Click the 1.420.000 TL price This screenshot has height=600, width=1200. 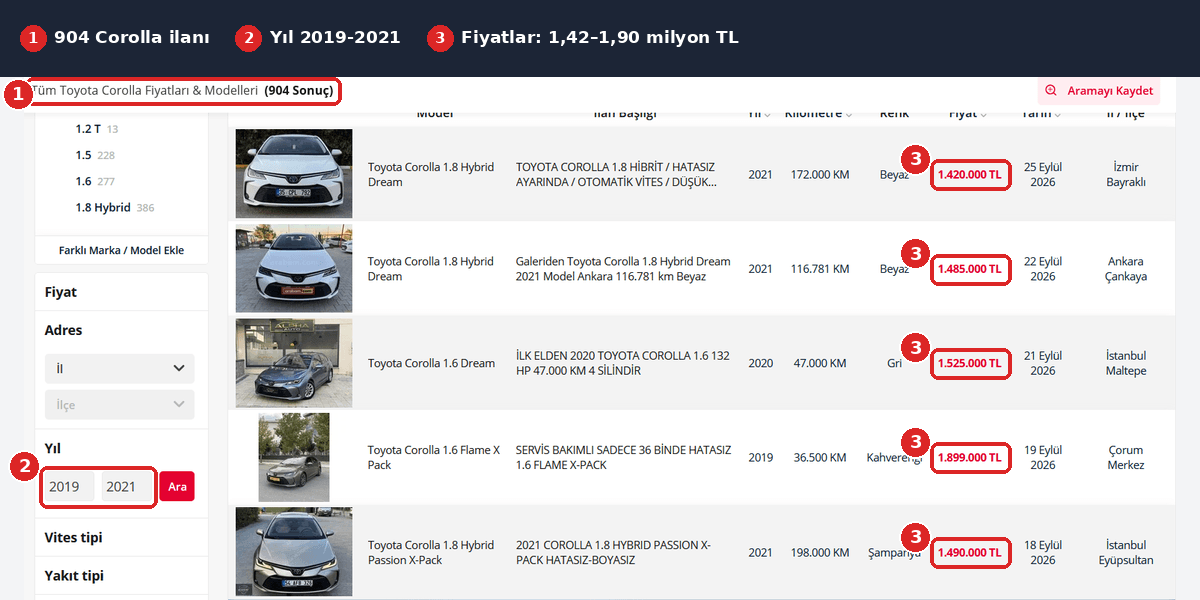(x=970, y=174)
